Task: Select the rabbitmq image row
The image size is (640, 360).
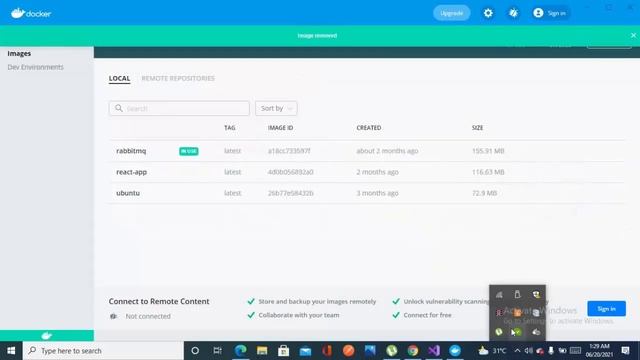Action: [367, 151]
